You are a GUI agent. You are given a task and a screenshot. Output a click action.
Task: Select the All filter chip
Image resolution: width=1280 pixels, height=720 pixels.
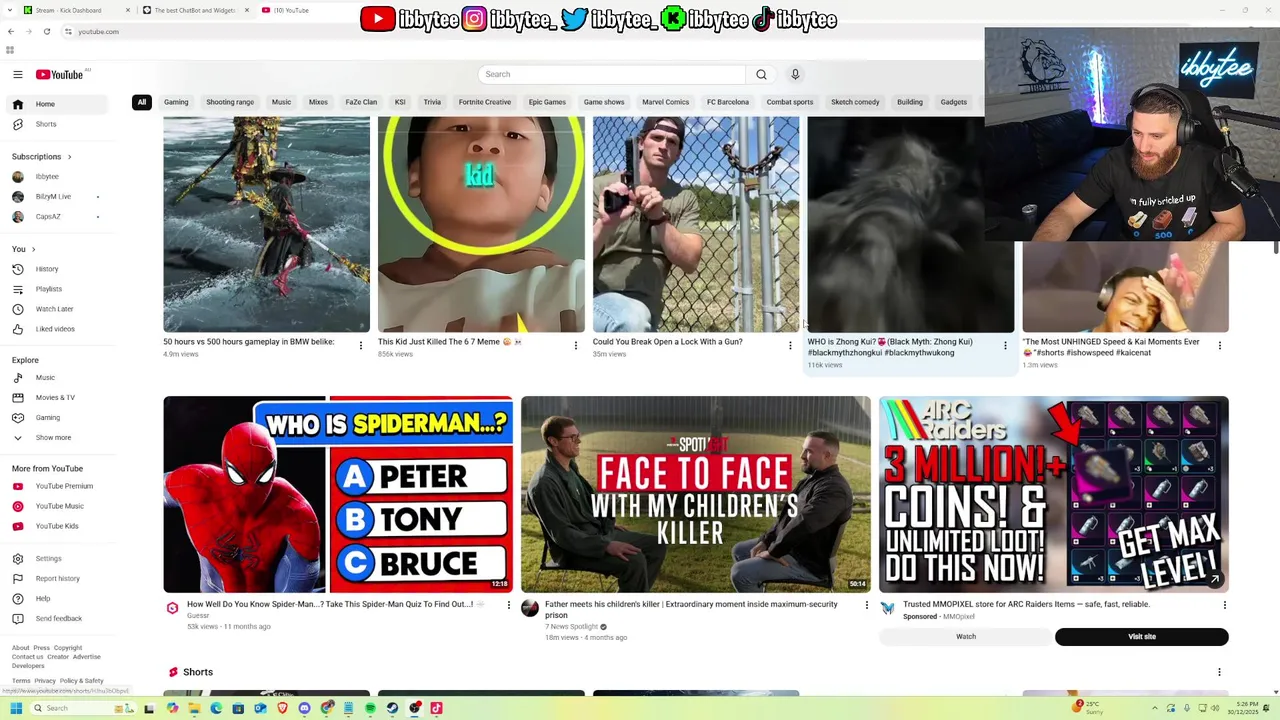[x=142, y=102]
